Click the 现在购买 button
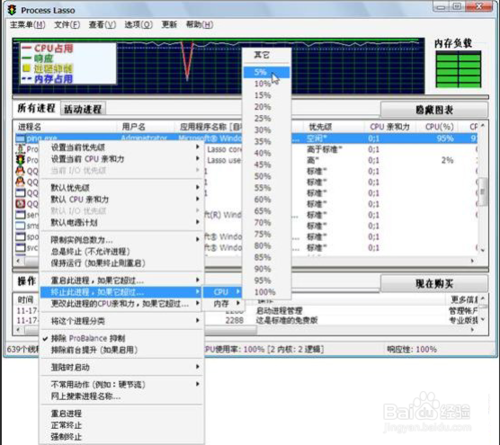 coord(434,284)
